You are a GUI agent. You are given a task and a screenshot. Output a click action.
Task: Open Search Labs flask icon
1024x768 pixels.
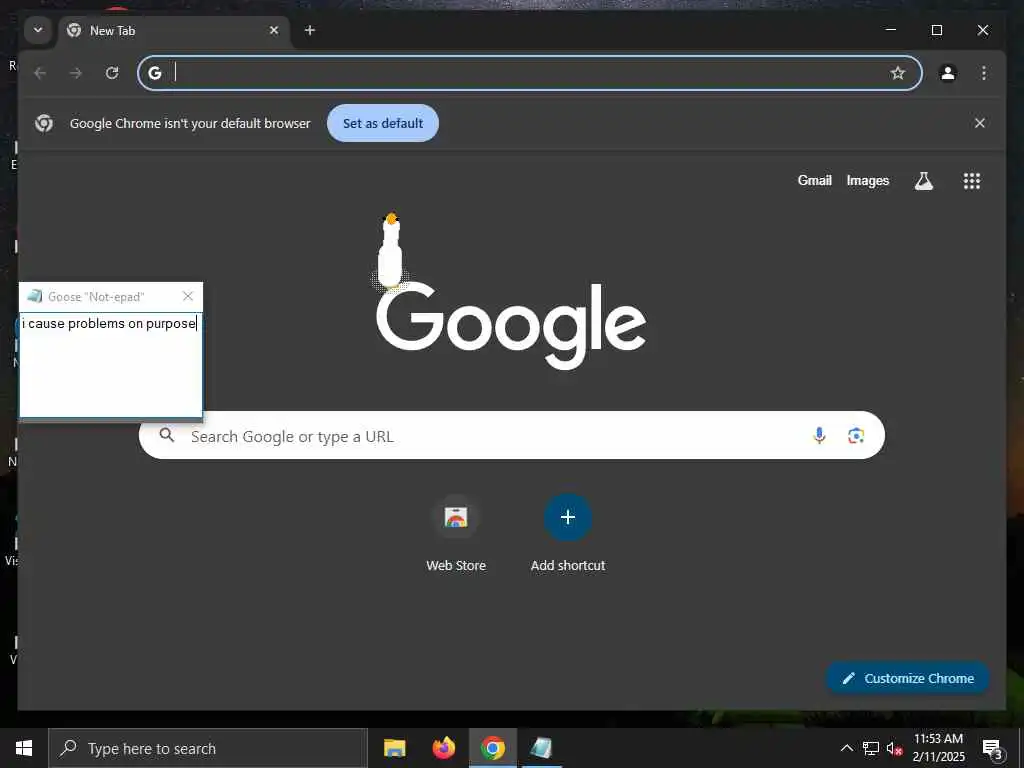click(923, 181)
